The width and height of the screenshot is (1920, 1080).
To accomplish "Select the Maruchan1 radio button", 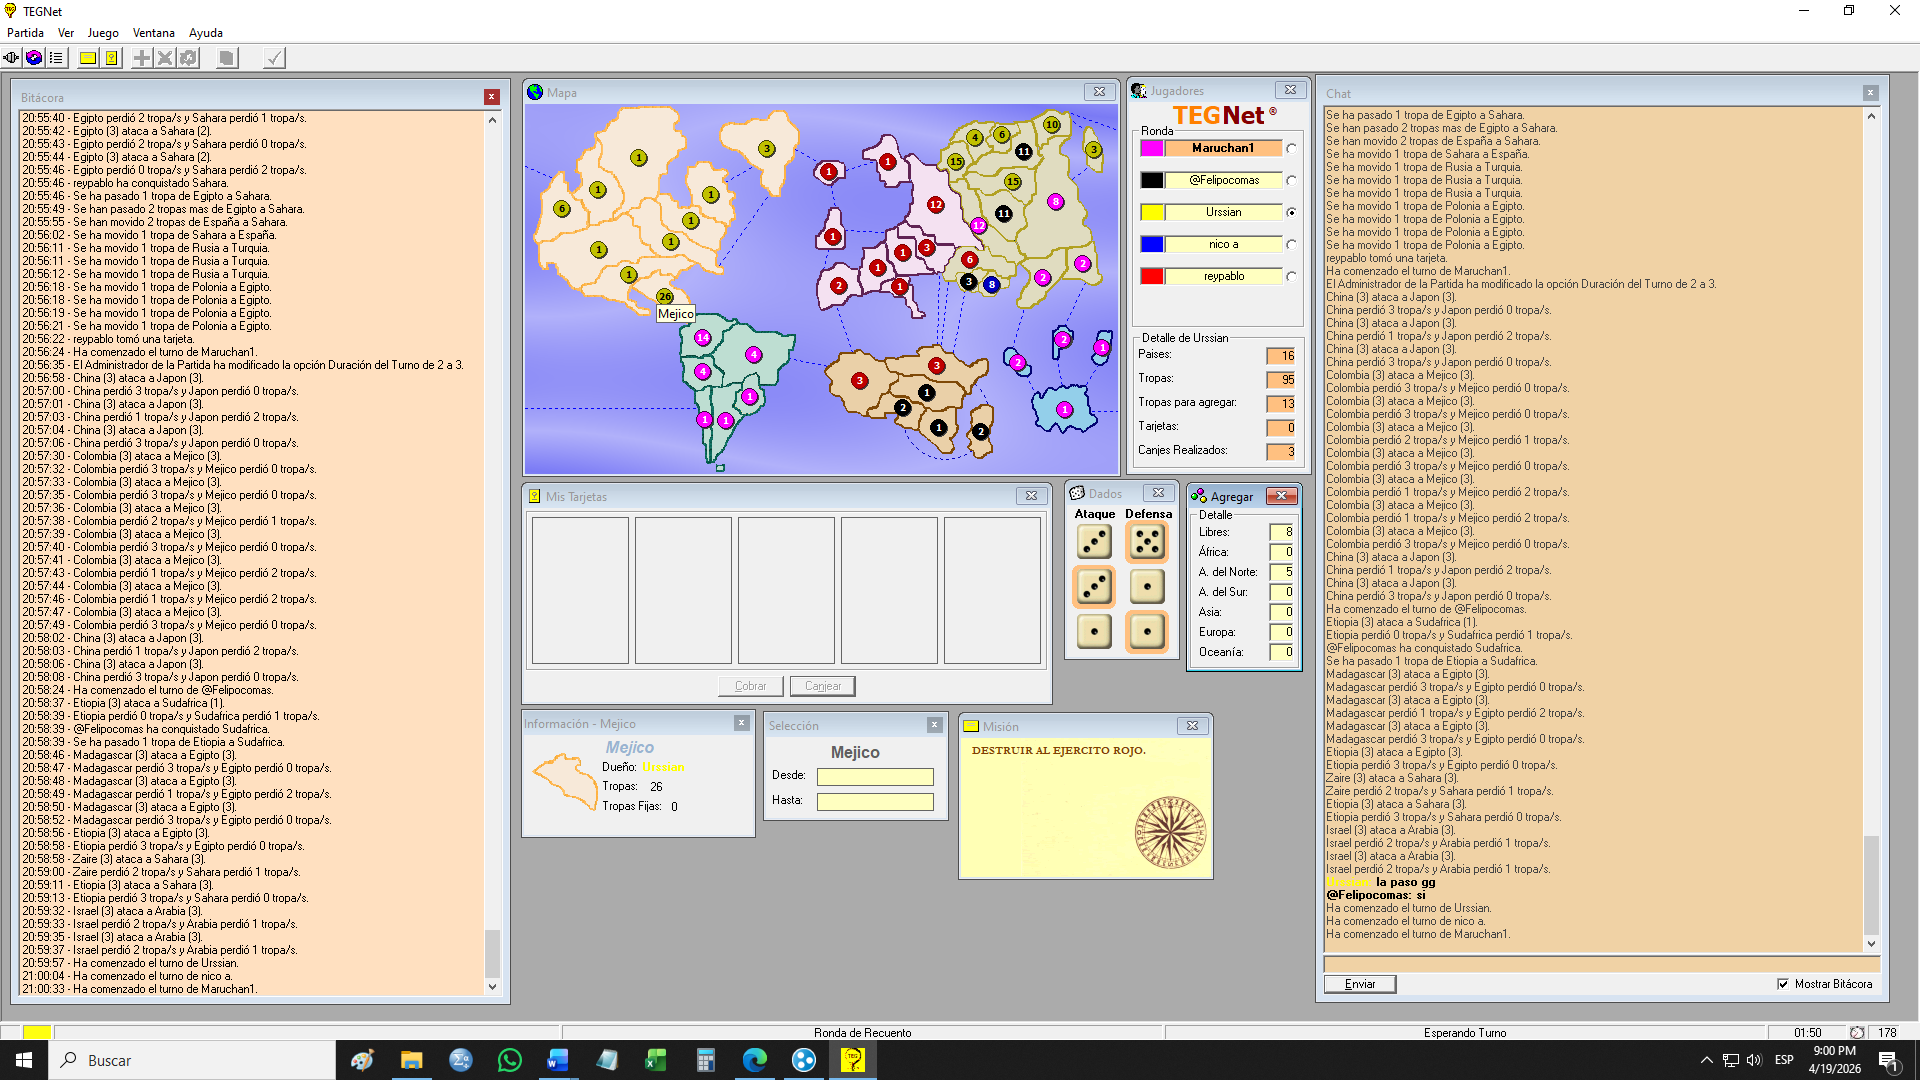I will 1291,148.
